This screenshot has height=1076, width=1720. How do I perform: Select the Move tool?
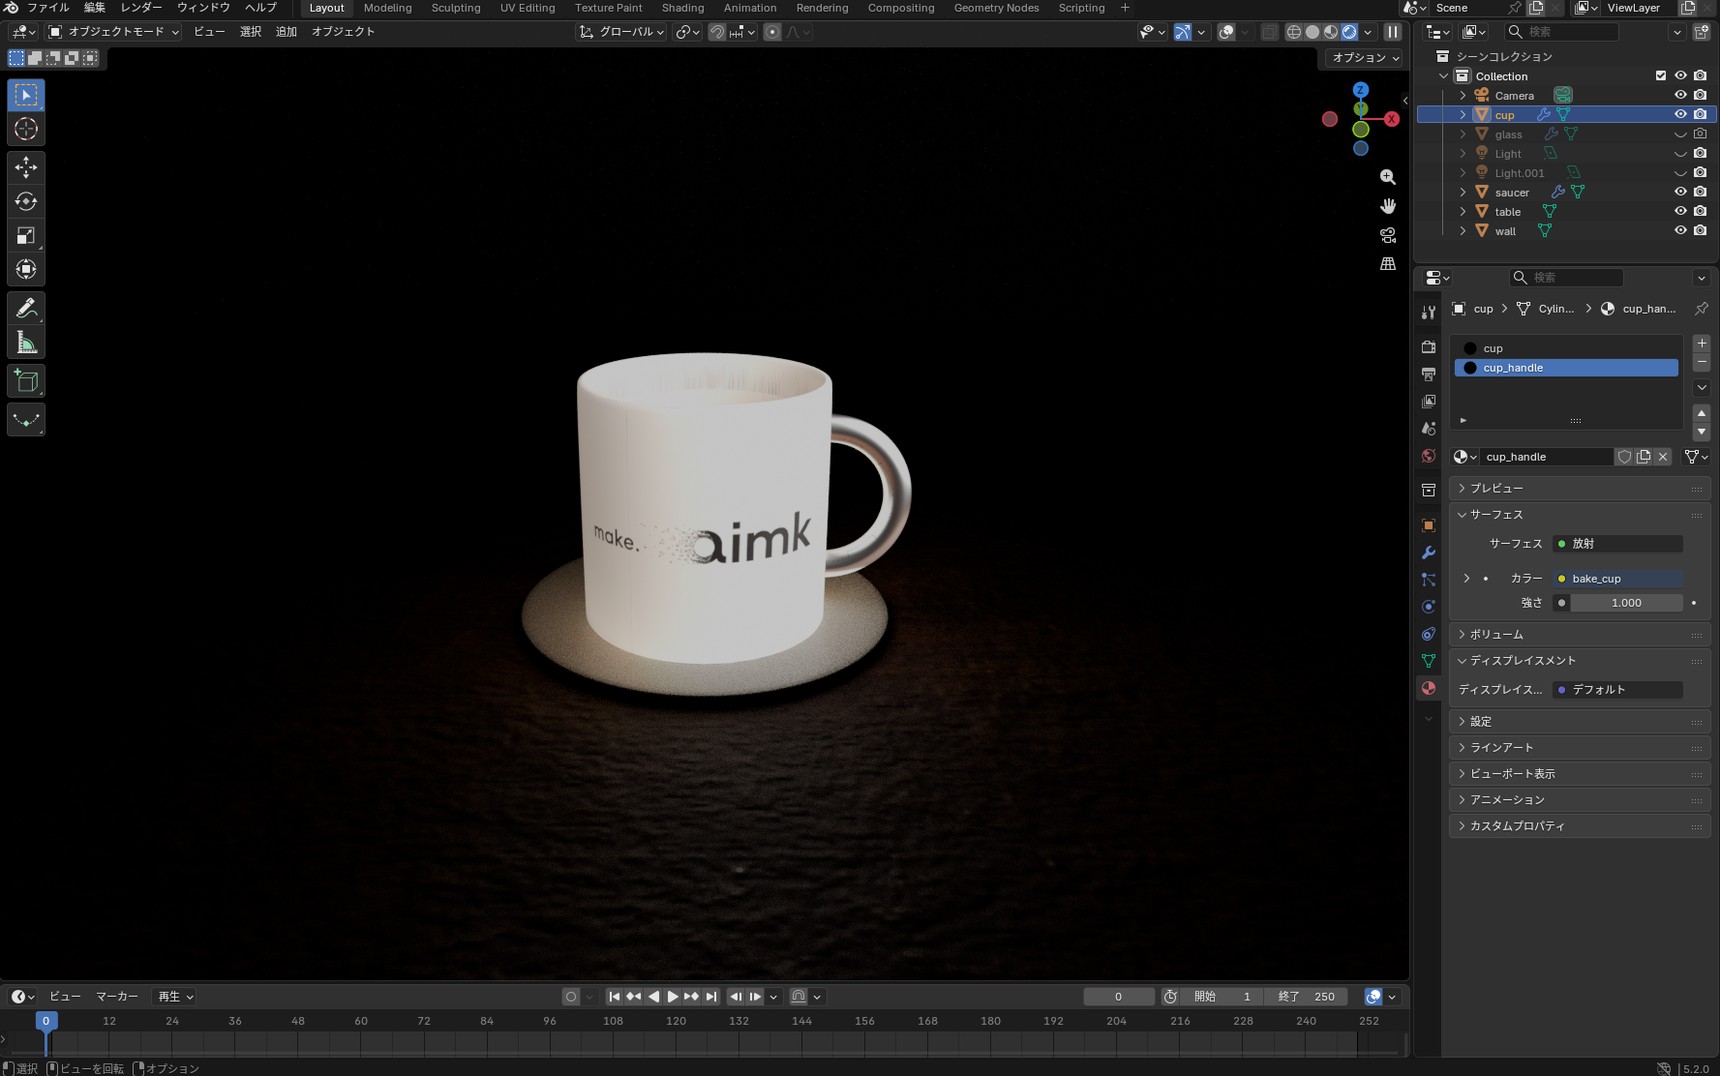(26, 167)
